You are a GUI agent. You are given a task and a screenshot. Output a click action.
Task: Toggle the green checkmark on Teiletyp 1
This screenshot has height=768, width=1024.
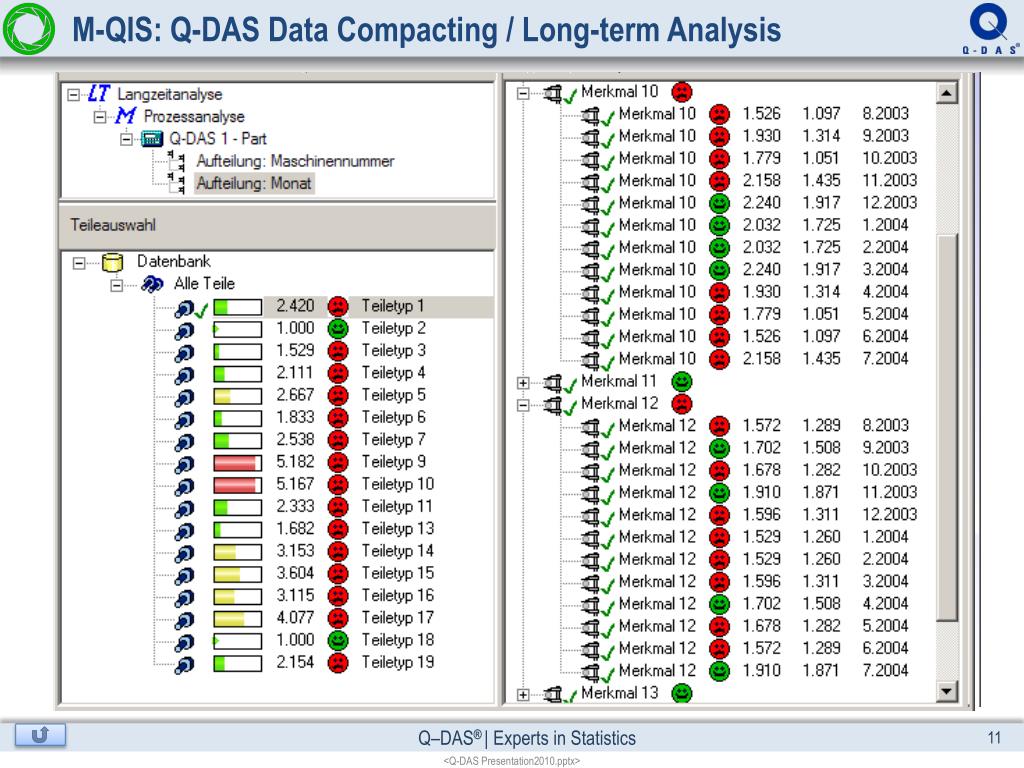pyautogui.click(x=201, y=310)
